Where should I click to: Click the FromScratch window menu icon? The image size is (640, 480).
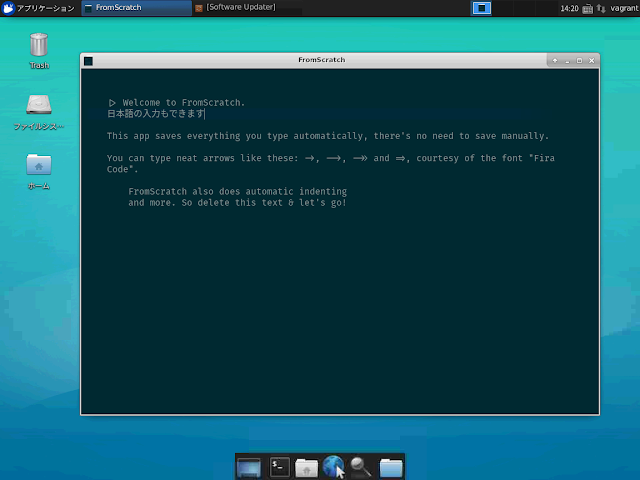89,61
